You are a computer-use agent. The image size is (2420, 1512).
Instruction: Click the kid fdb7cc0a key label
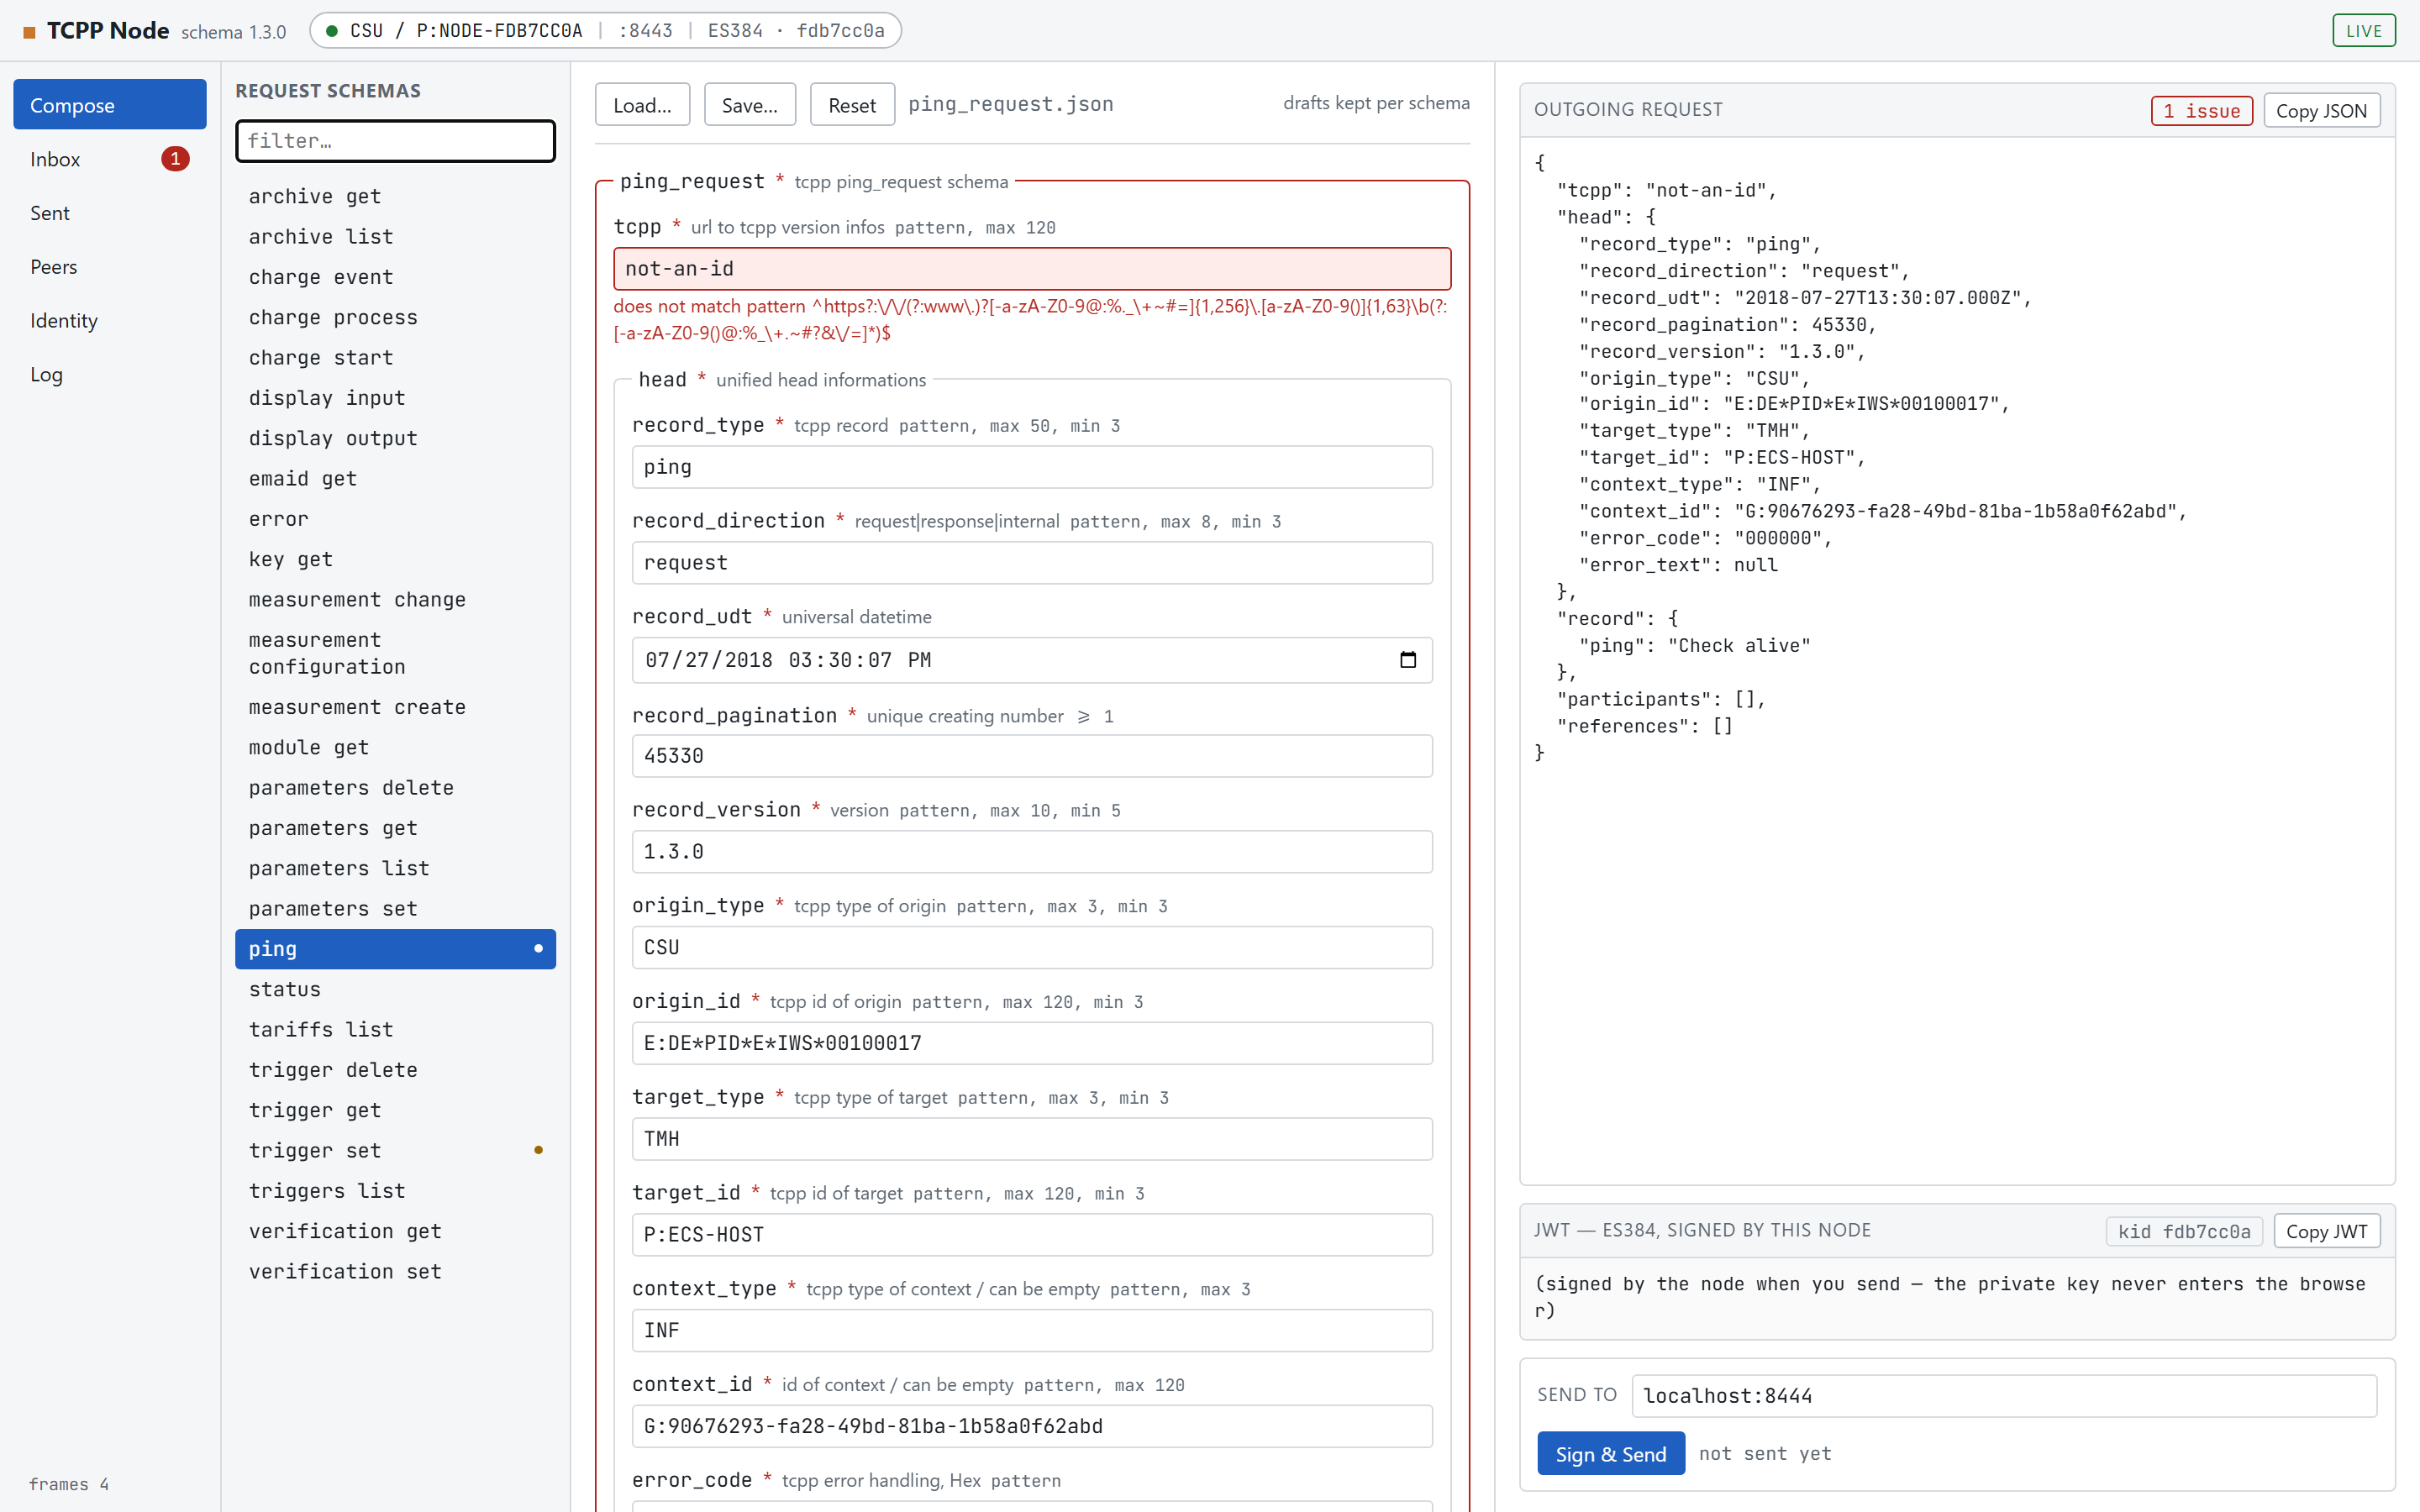click(2184, 1232)
